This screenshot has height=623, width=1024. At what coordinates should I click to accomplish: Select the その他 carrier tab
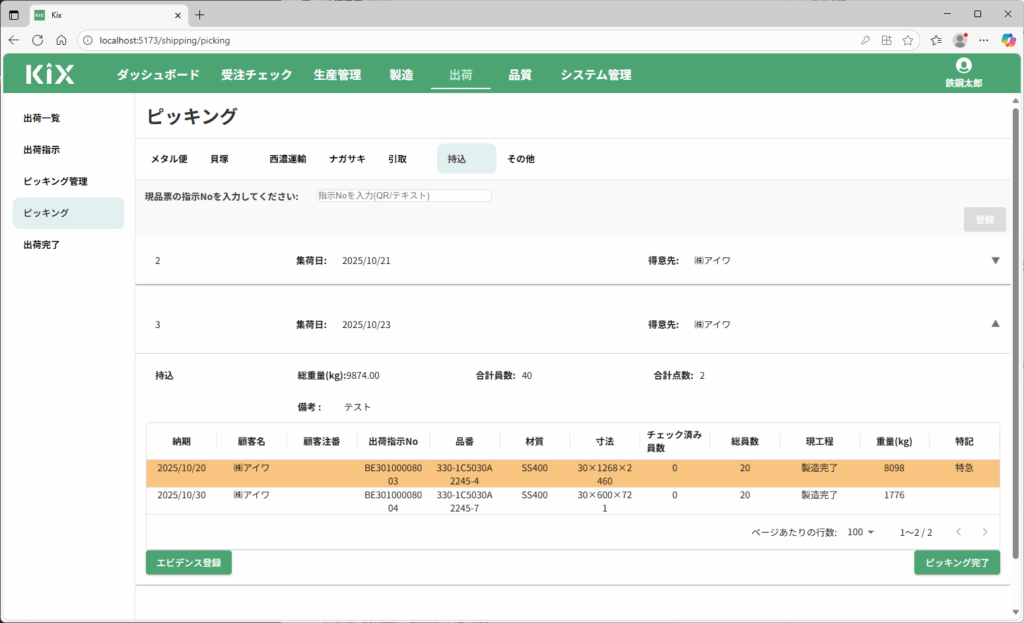point(520,159)
